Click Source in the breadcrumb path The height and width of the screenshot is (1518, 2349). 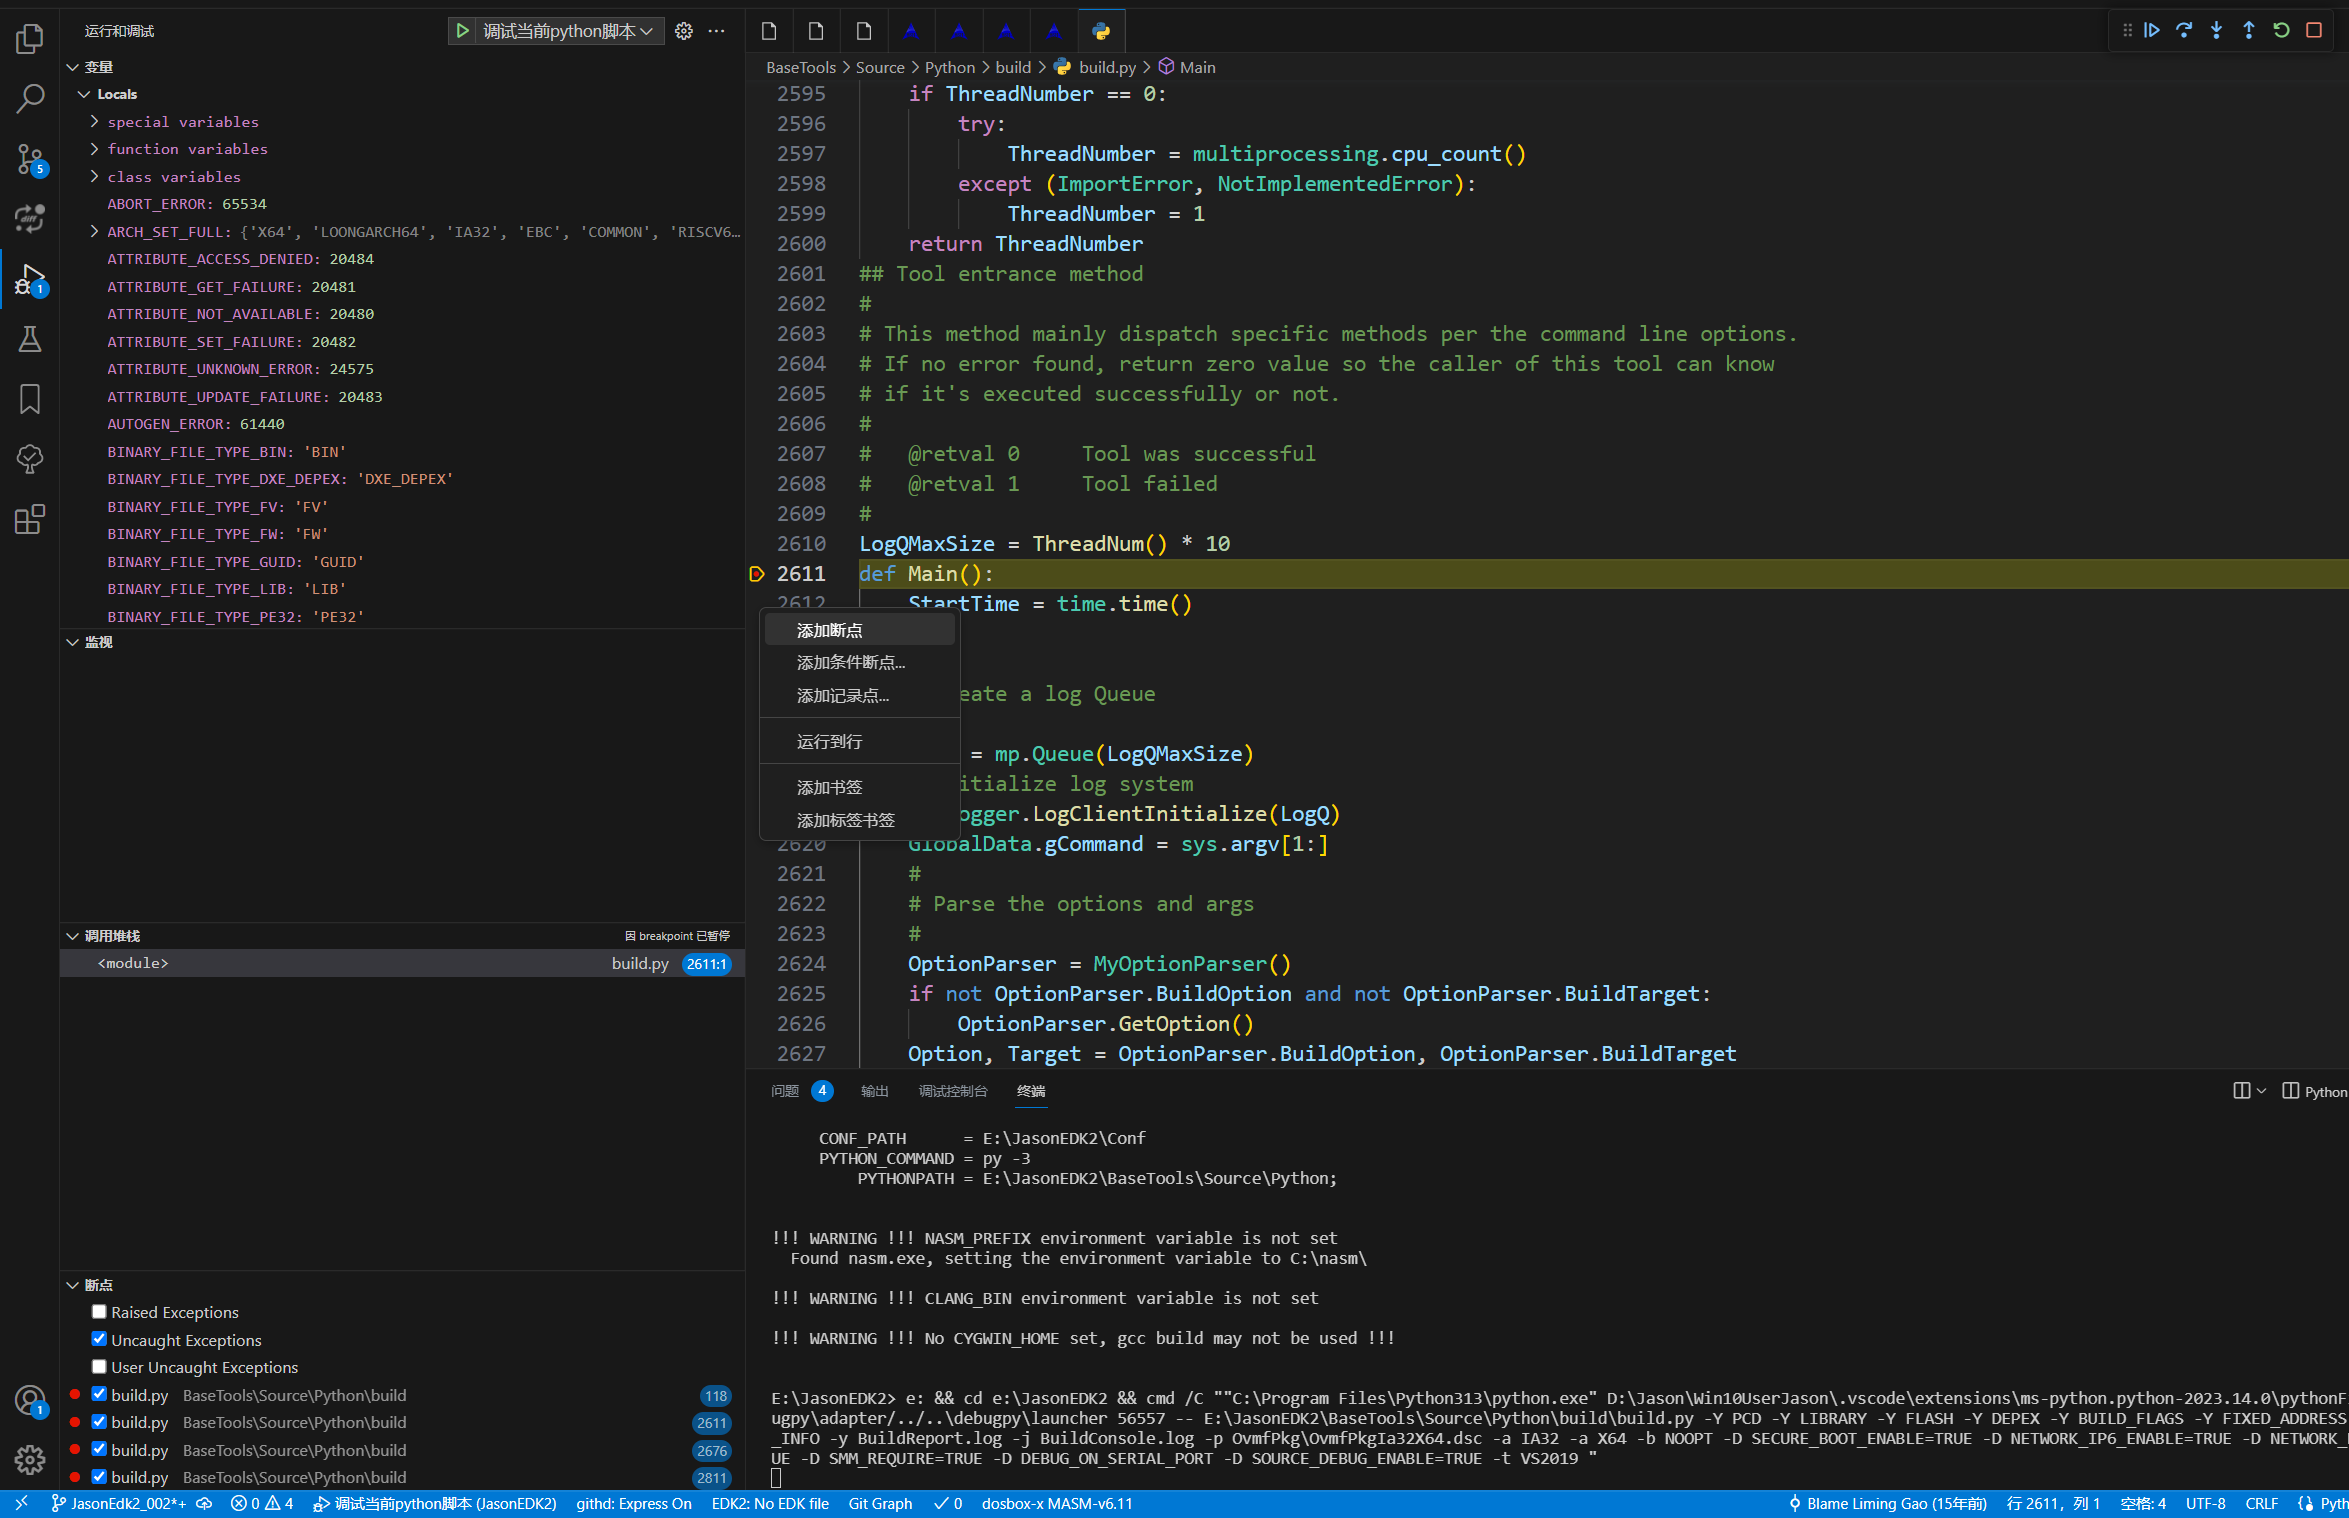(x=880, y=67)
